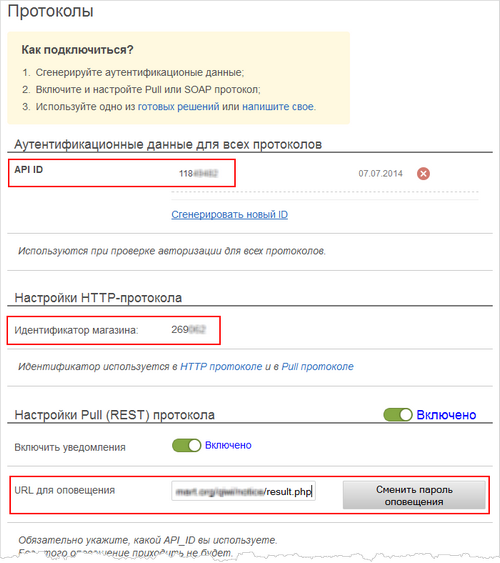Focus the URL для оповещения input field
Viewport: 500px width, 563px height.
point(243,491)
